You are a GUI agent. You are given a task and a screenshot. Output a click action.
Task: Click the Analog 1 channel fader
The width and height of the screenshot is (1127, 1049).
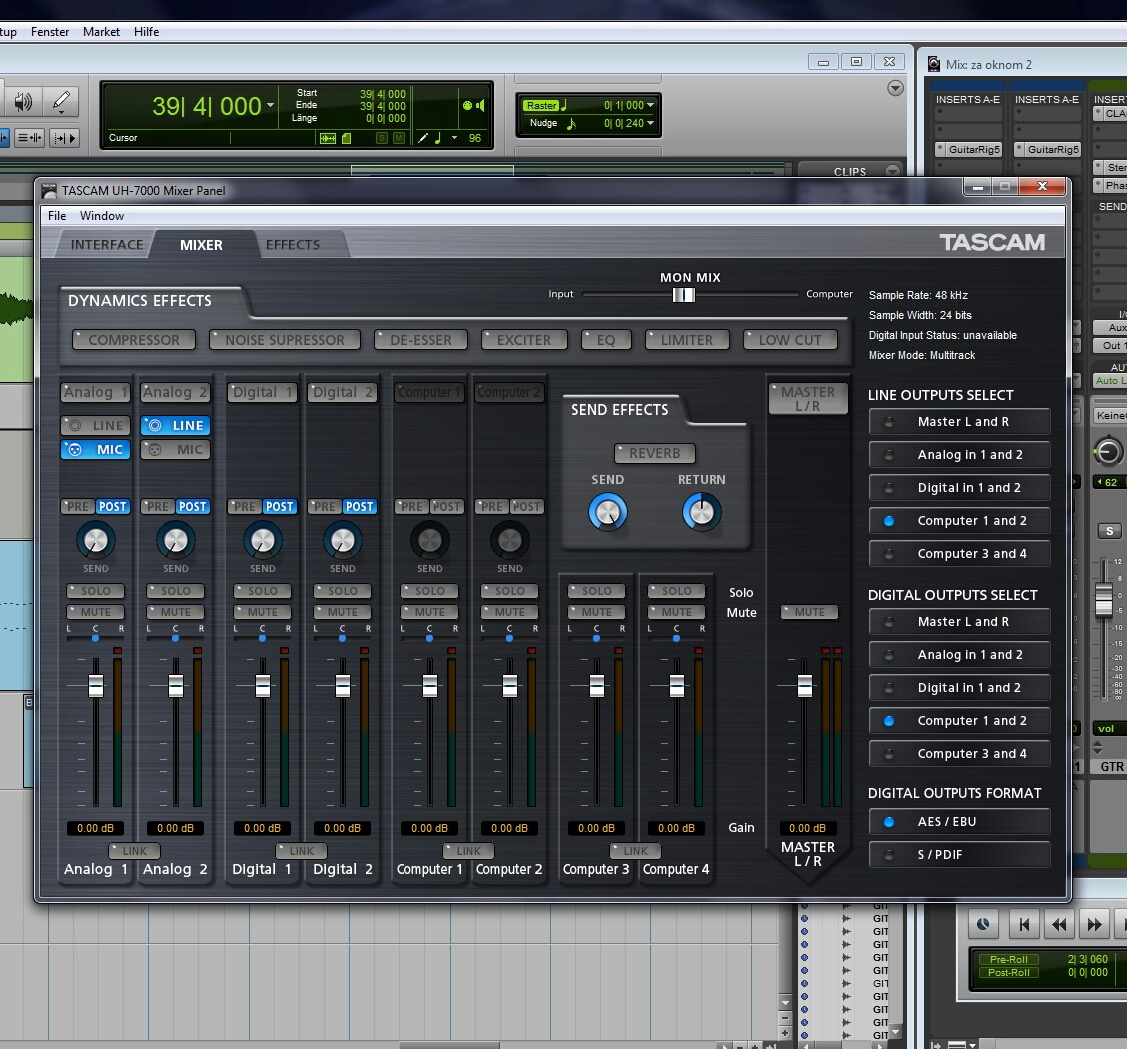96,686
